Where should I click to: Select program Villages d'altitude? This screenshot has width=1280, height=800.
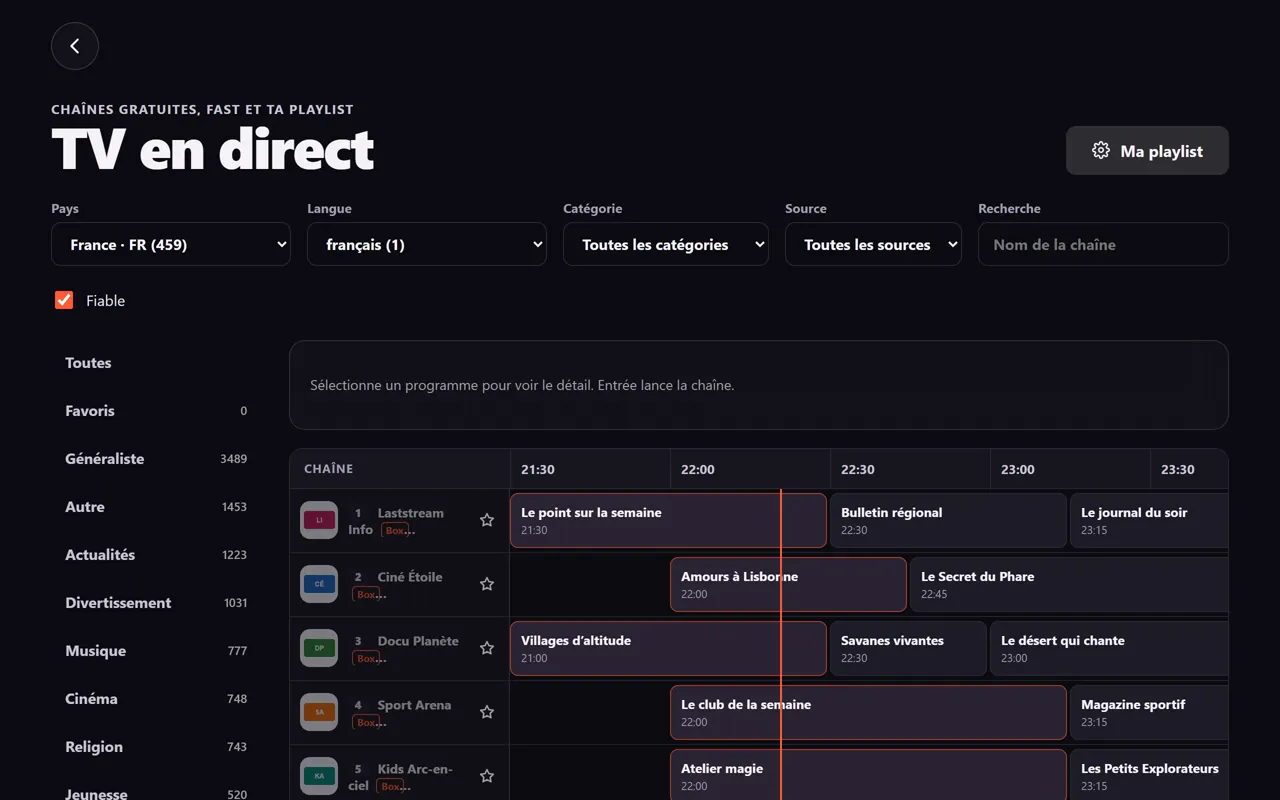coord(668,648)
